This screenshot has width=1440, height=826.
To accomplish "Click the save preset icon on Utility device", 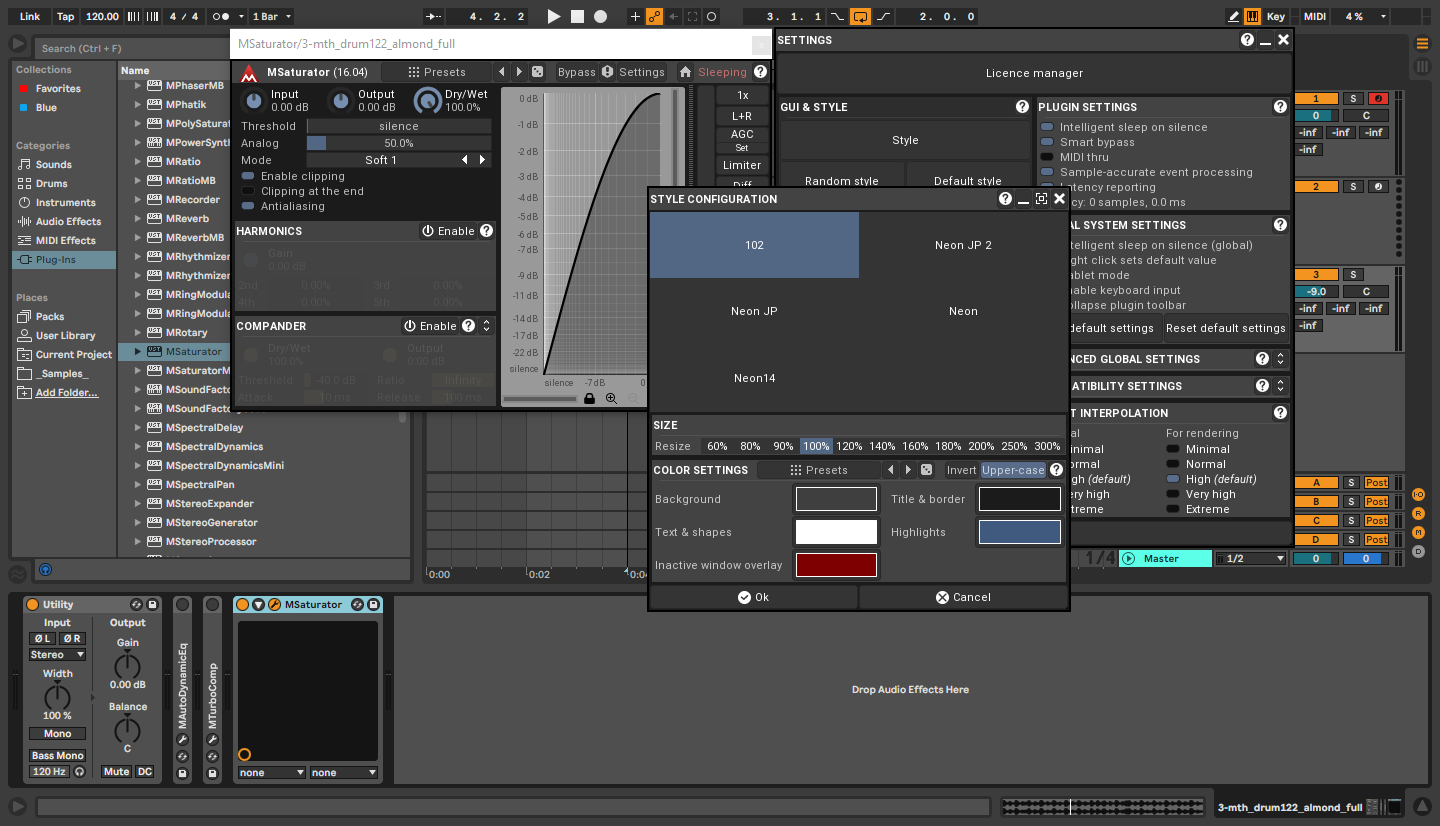I will click(x=152, y=605).
